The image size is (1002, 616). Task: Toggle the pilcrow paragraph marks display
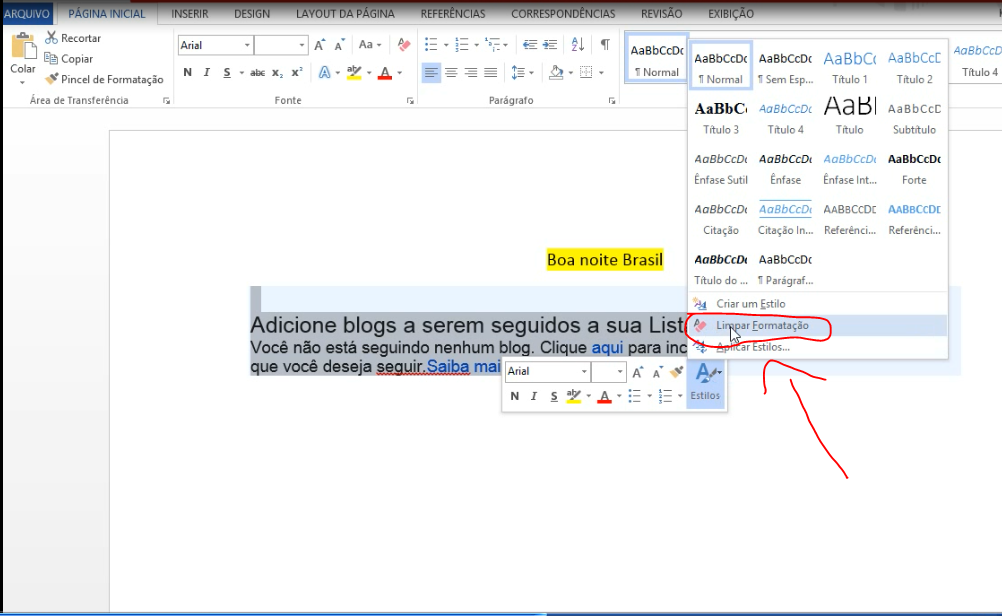click(x=605, y=44)
